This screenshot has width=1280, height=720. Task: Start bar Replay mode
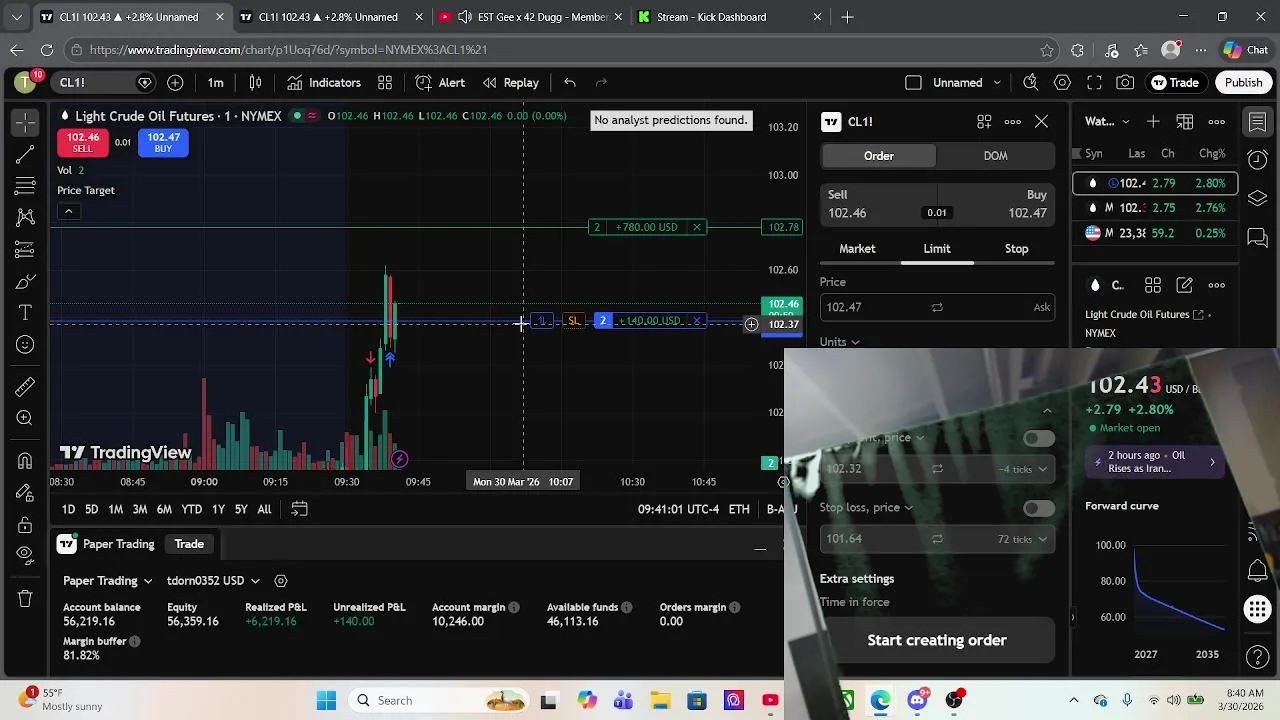pos(511,83)
